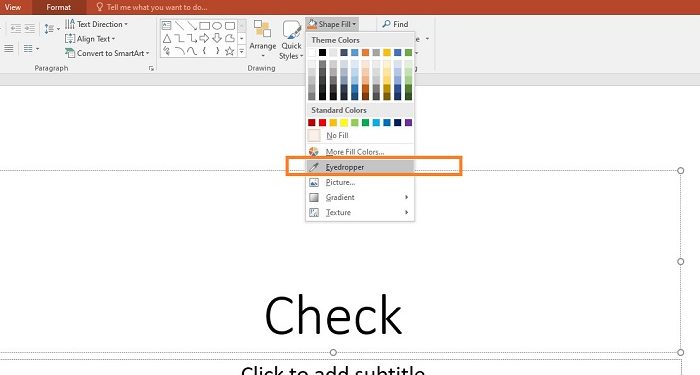Image resolution: width=700 pixels, height=375 pixels.
Task: Pick the orange theme color
Action: click(x=365, y=53)
